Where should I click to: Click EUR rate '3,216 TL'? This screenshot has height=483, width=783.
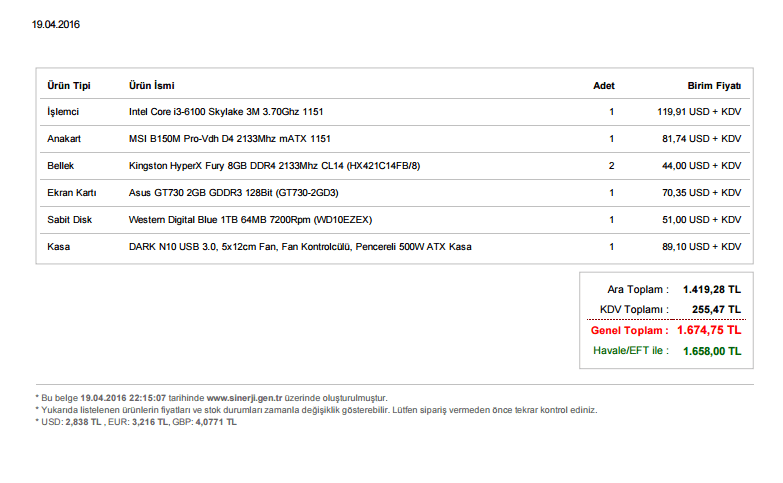150,422
